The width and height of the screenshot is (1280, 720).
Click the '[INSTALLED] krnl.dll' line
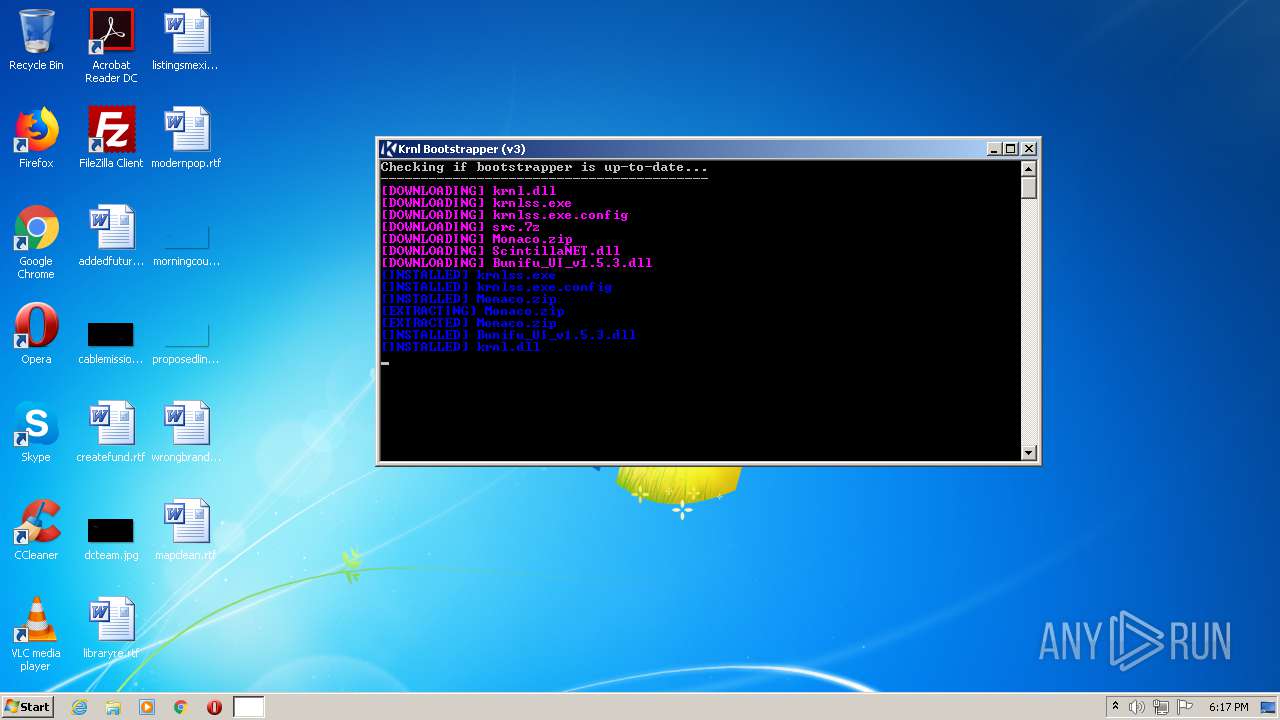(x=460, y=347)
